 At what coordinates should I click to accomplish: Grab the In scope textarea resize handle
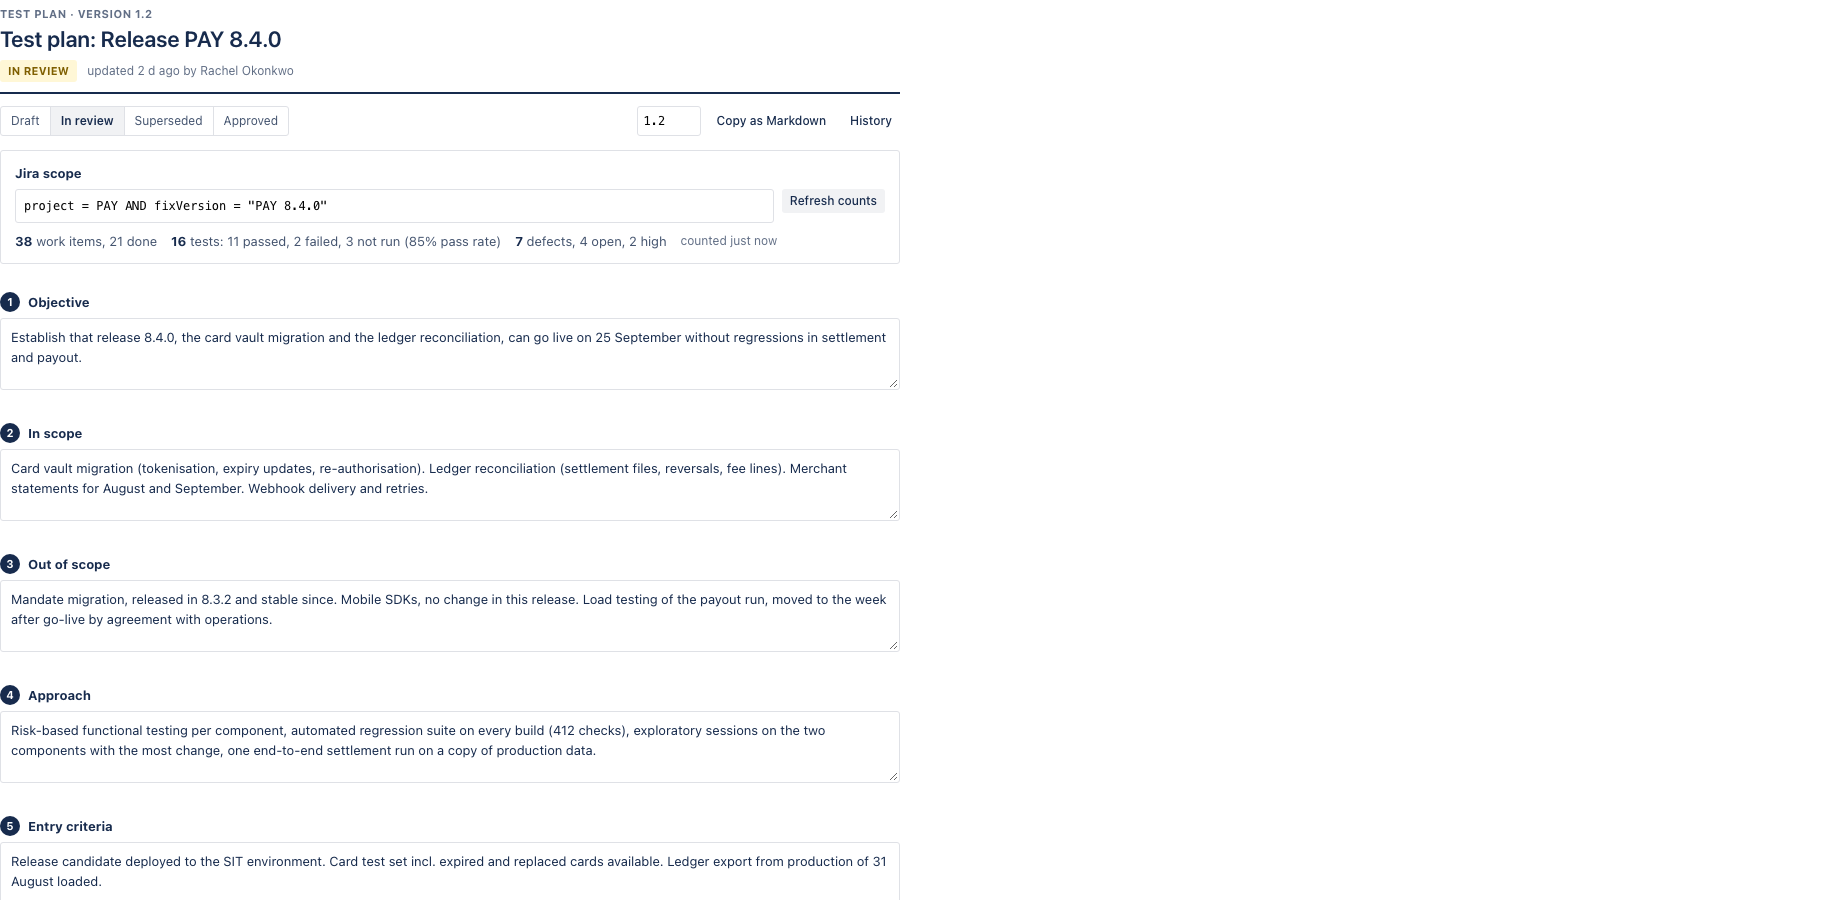[x=893, y=514]
